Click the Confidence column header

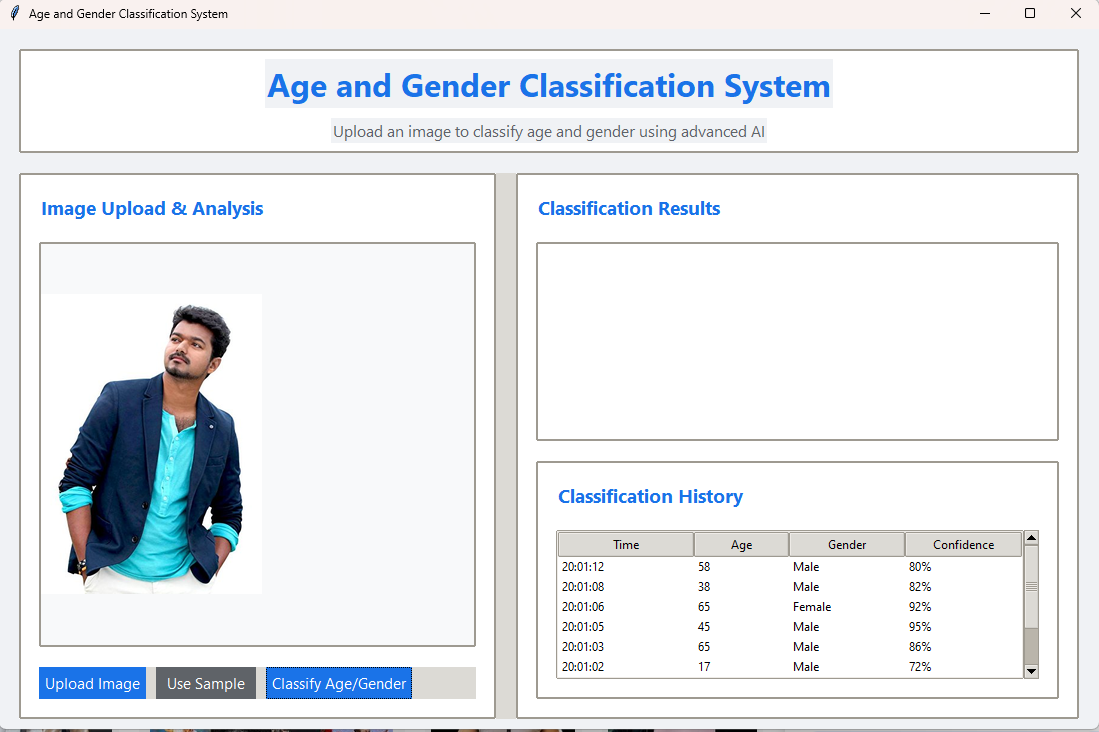click(x=963, y=545)
